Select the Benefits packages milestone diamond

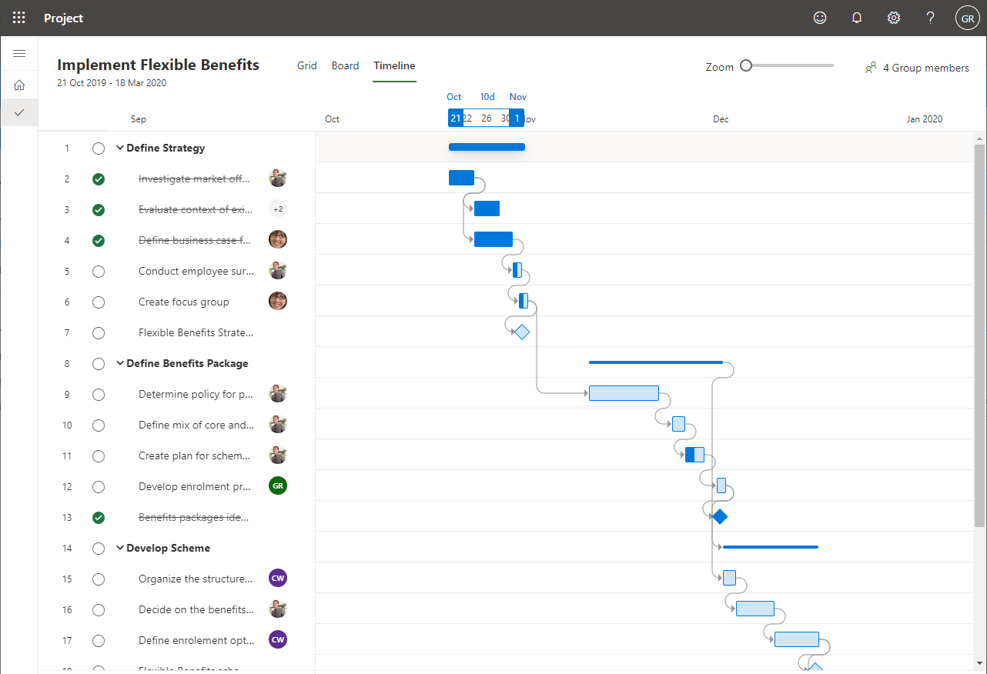(719, 517)
